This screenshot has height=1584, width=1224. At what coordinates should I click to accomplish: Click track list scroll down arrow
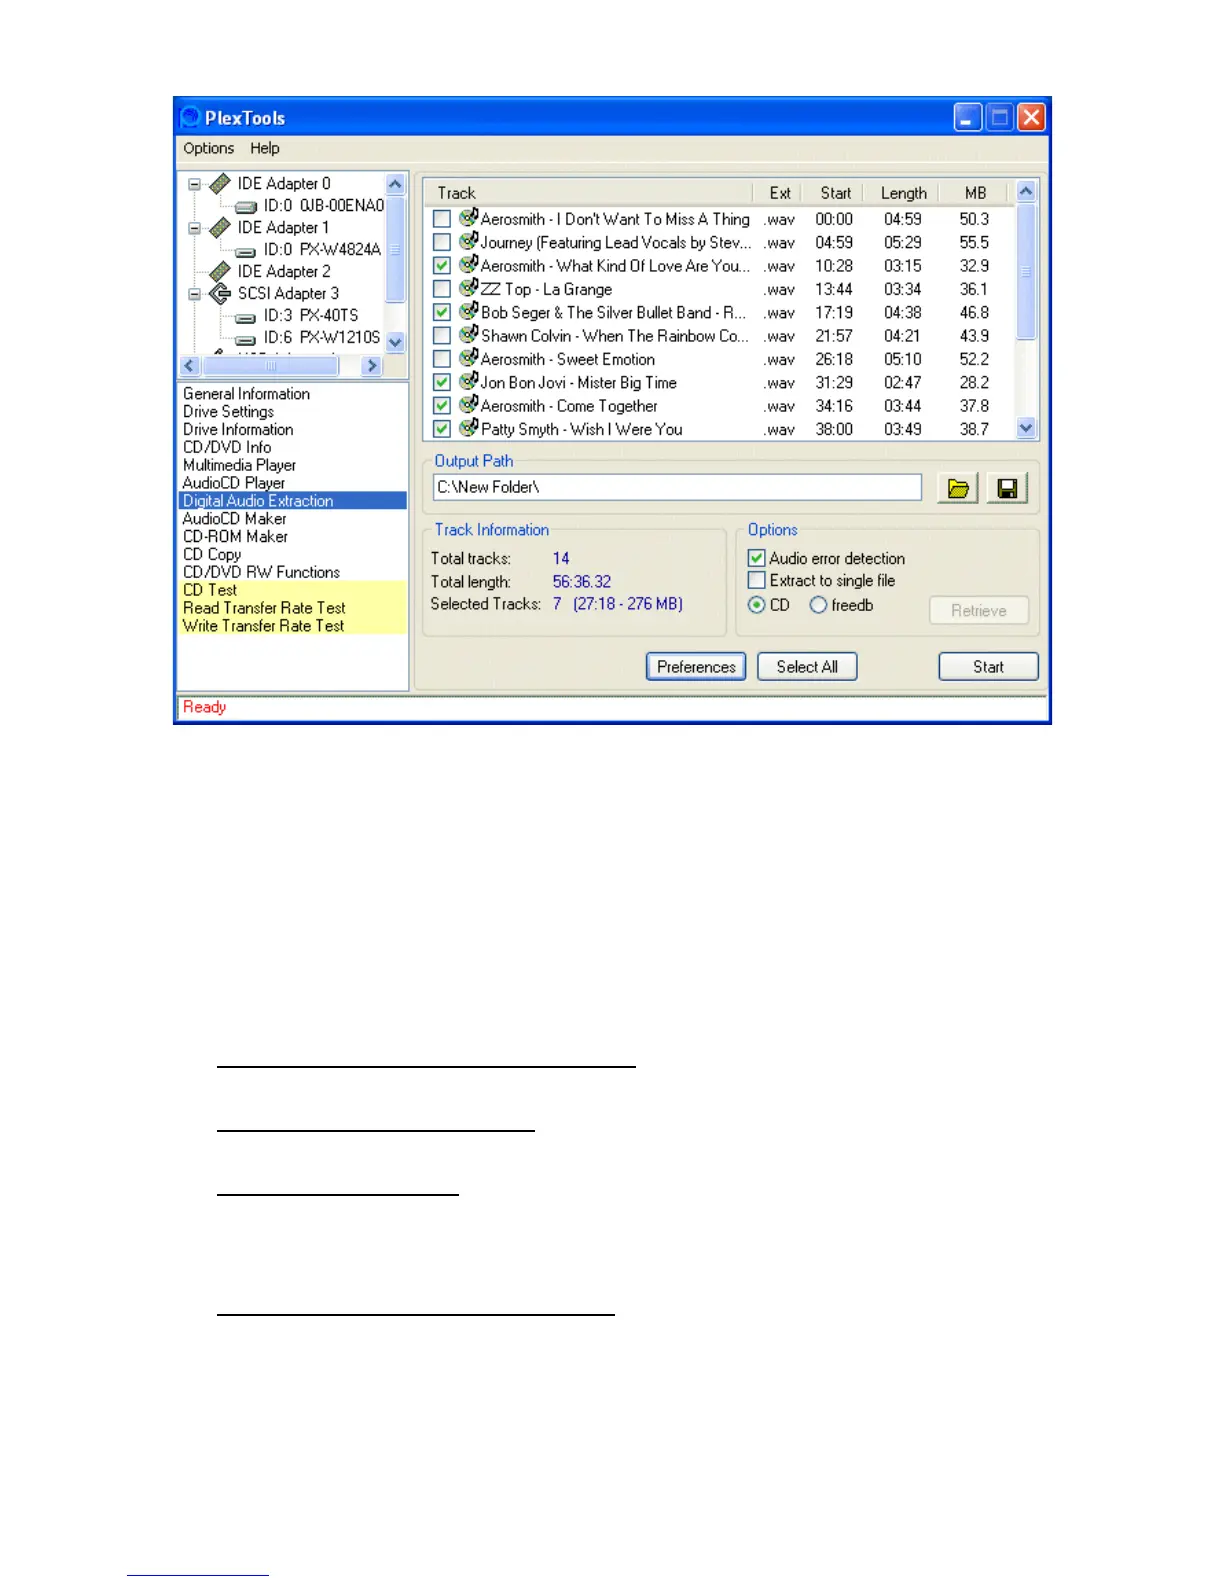[x=1026, y=428]
